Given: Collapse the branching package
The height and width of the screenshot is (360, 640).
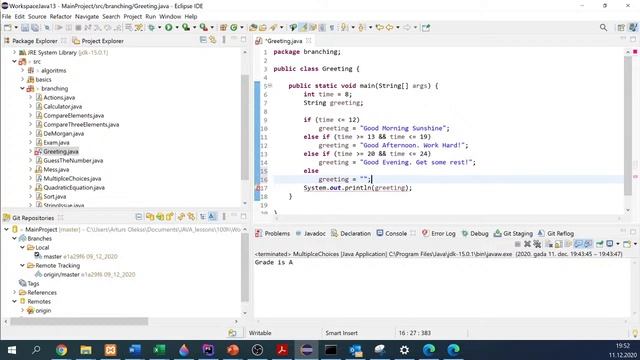Looking at the screenshot, I should click(x=22, y=88).
